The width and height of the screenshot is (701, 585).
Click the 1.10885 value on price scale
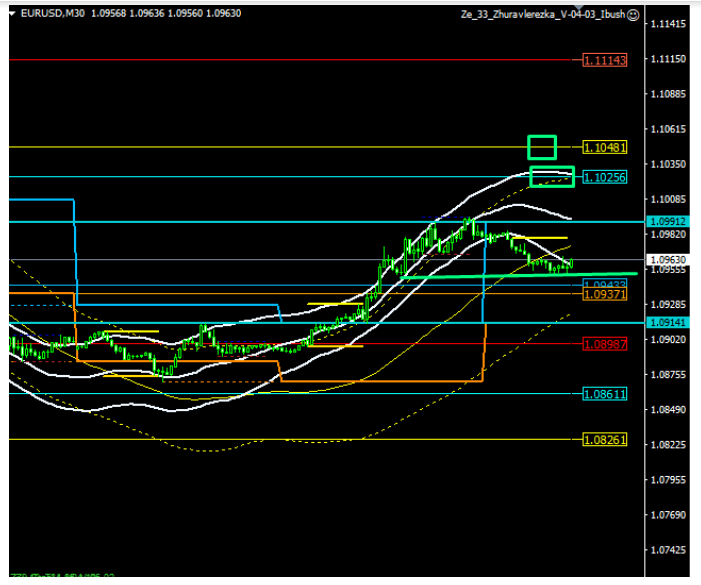click(668, 94)
